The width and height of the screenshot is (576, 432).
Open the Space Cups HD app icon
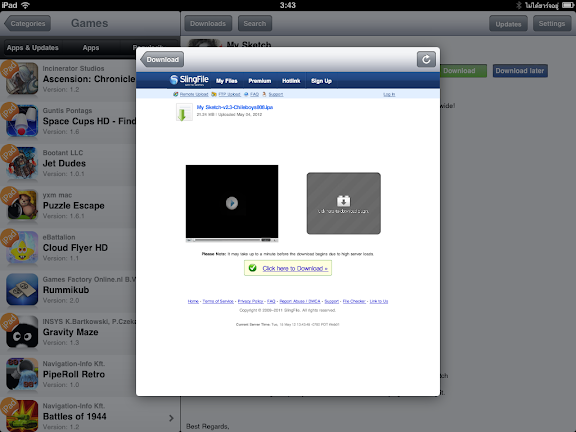(22, 120)
